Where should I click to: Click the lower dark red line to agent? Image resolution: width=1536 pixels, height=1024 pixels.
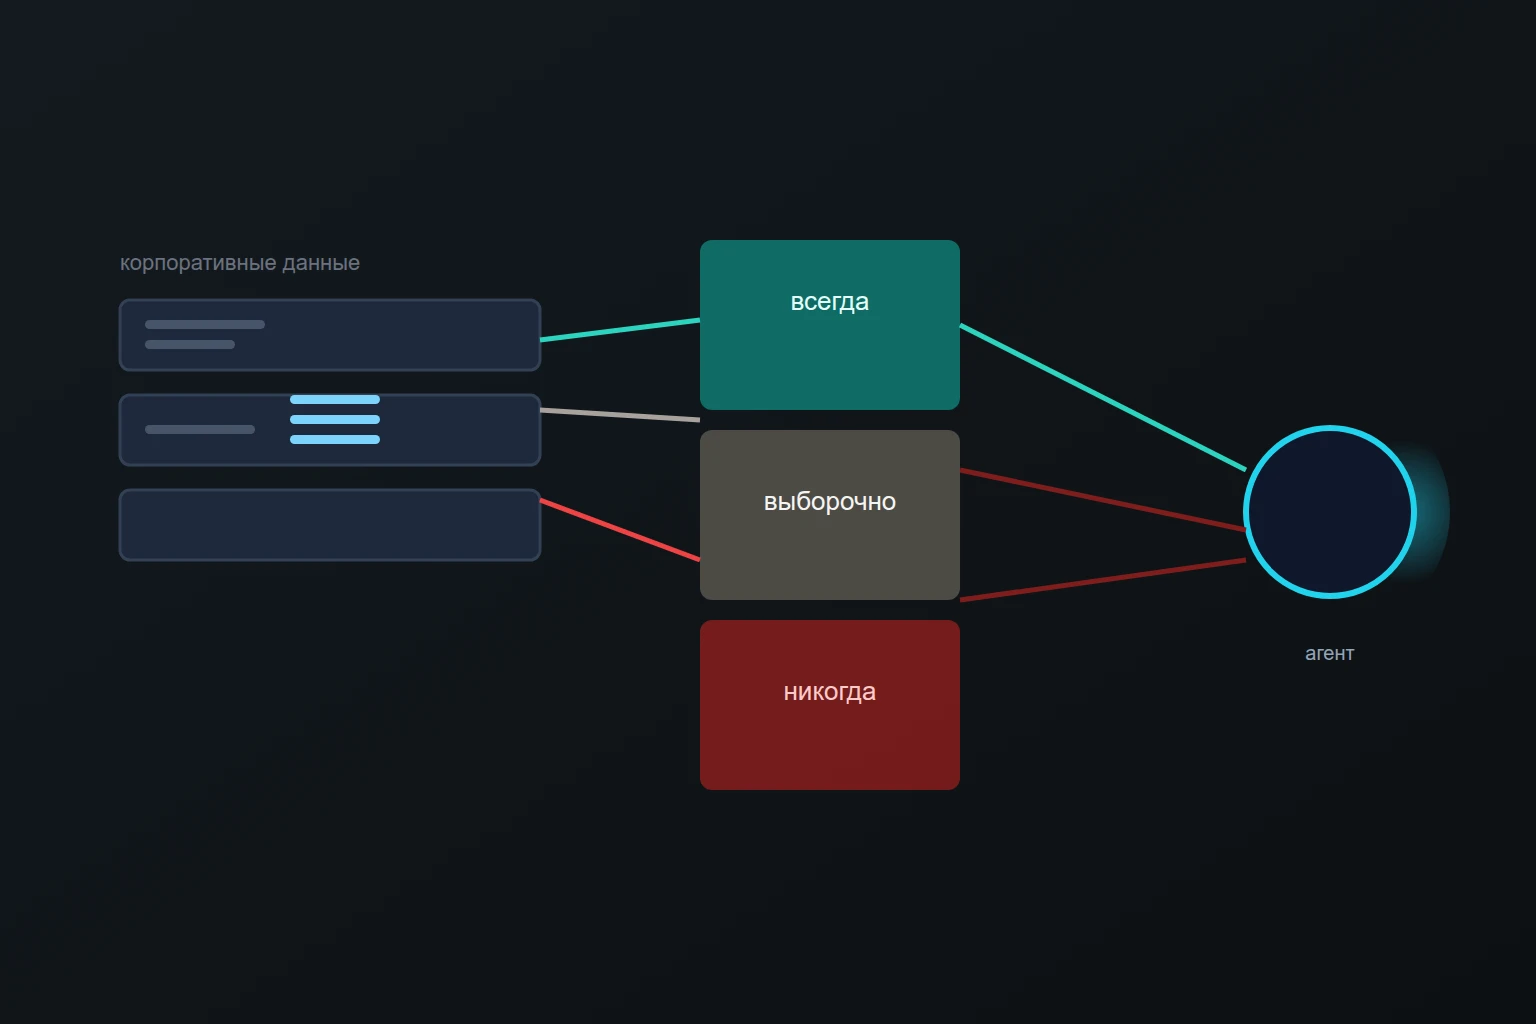click(x=1103, y=580)
